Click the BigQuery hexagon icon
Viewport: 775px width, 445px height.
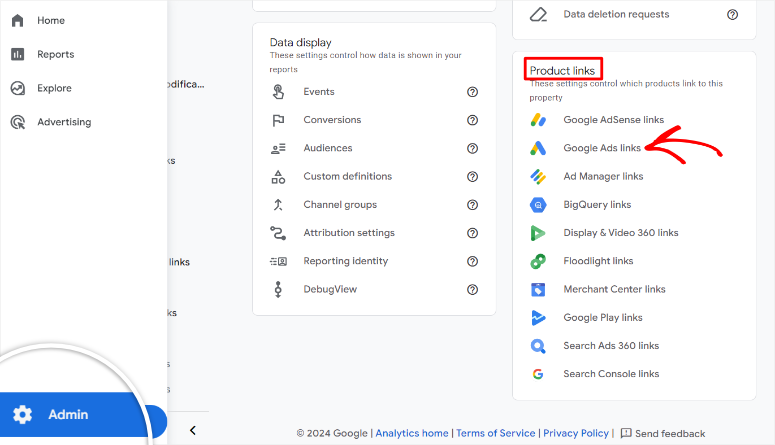538,205
